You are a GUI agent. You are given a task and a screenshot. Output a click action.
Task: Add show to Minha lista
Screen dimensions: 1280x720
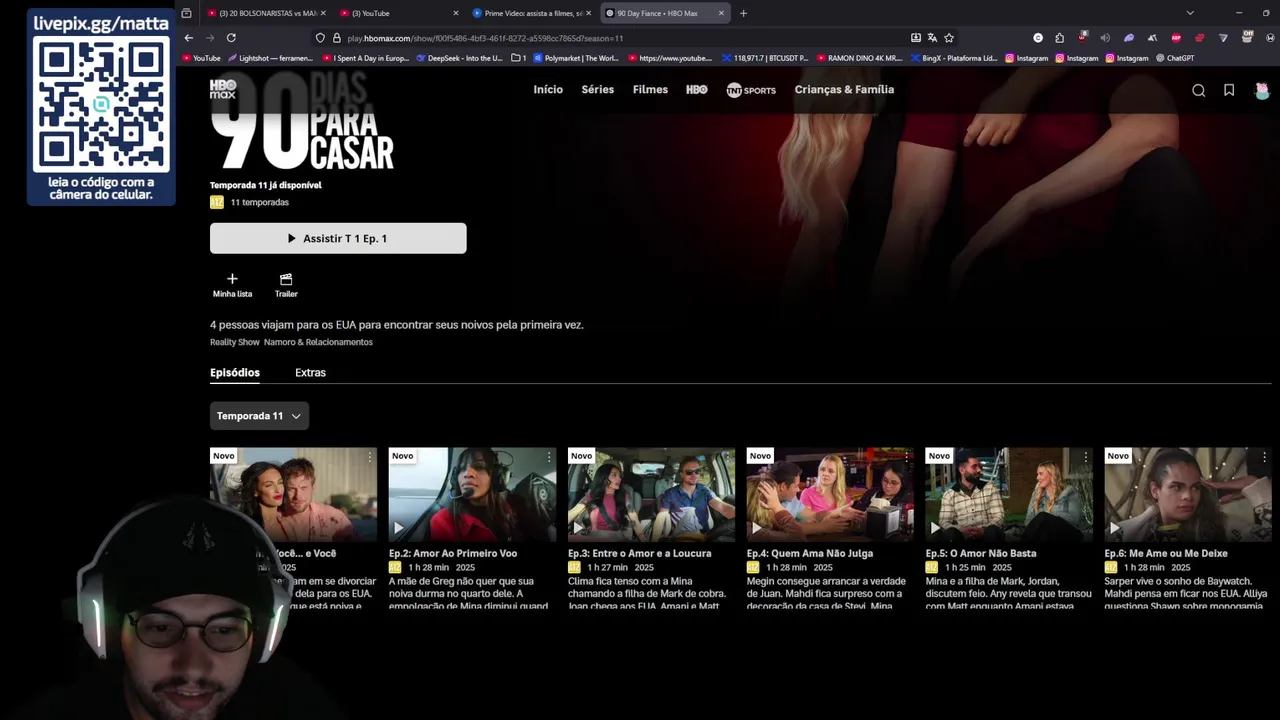[x=232, y=285]
